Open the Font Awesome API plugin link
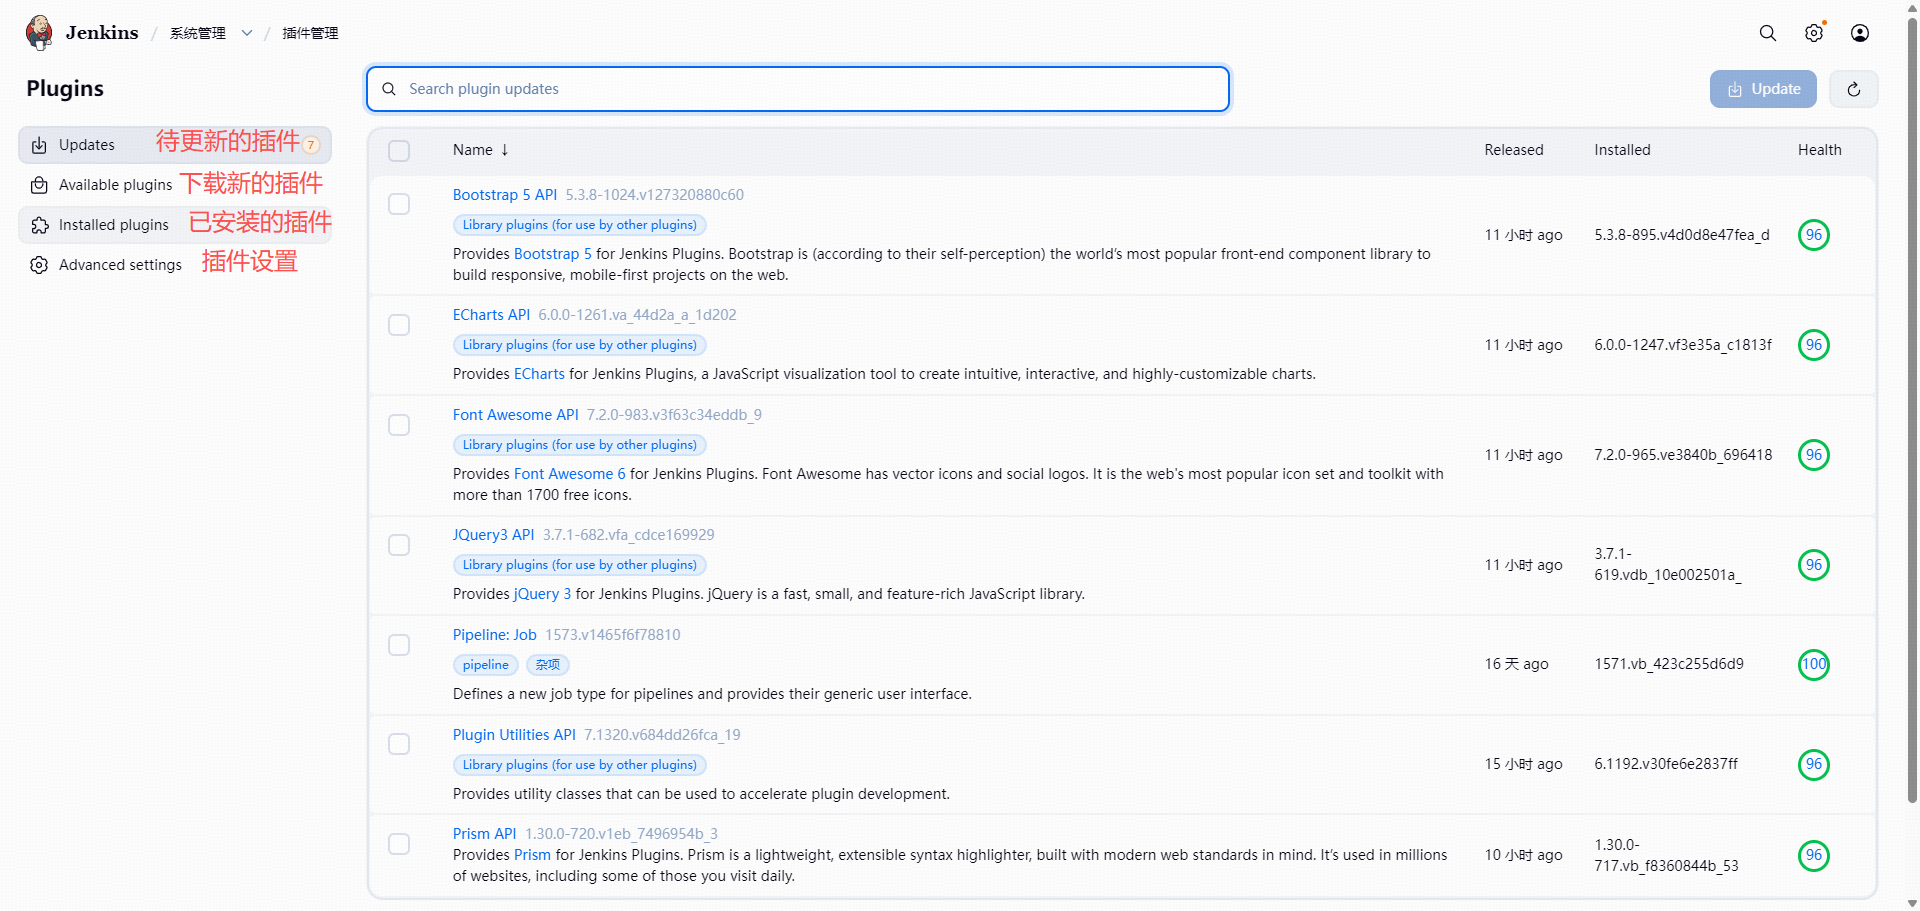The width and height of the screenshot is (1920, 911). click(x=516, y=415)
